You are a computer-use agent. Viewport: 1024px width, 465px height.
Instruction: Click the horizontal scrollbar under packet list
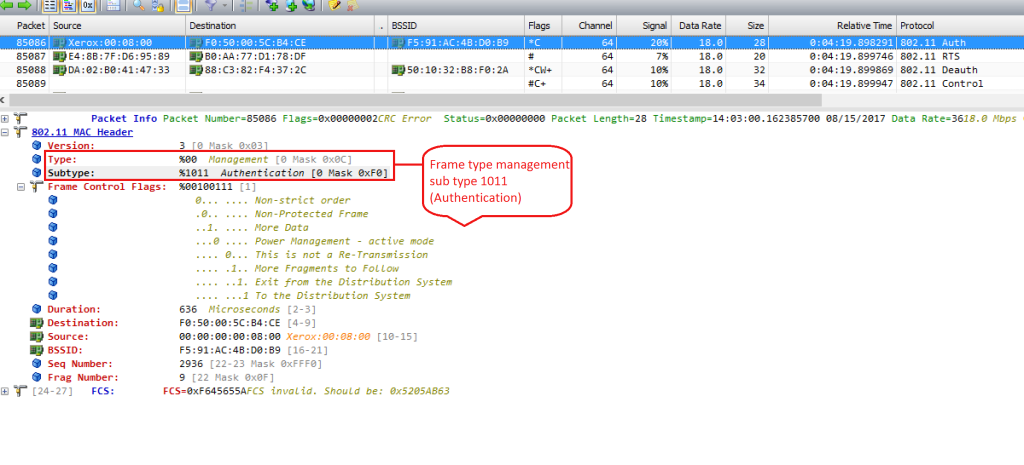(411, 100)
